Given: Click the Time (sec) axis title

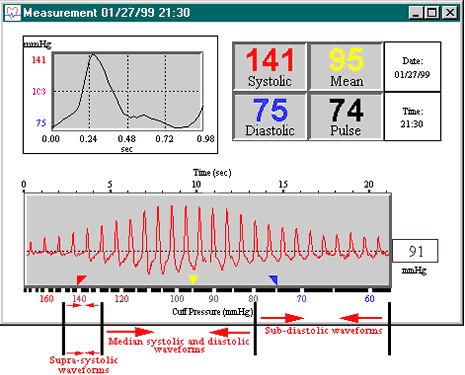Looking at the screenshot, I should pyautogui.click(x=212, y=173).
